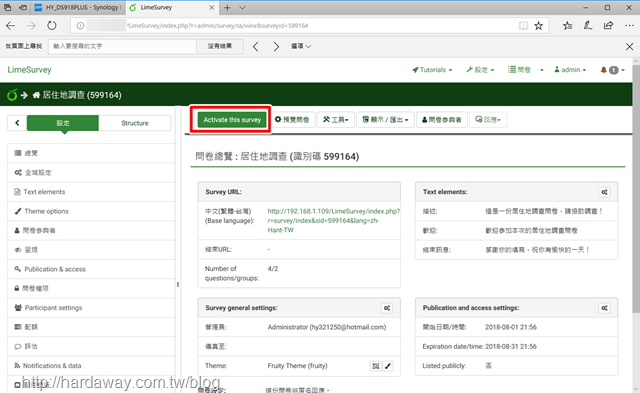Open Text elements in the sidebar

pyautogui.click(x=91, y=192)
